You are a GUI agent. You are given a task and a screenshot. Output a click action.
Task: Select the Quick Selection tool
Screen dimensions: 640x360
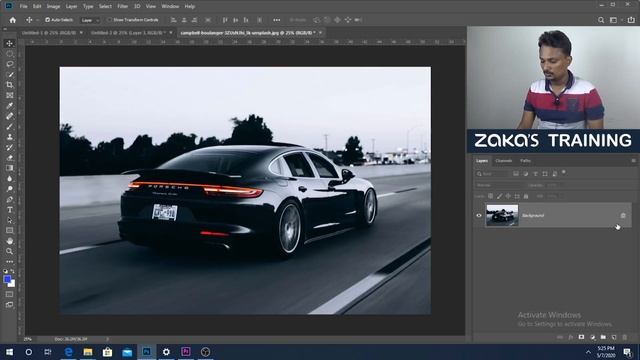pyautogui.click(x=9, y=75)
